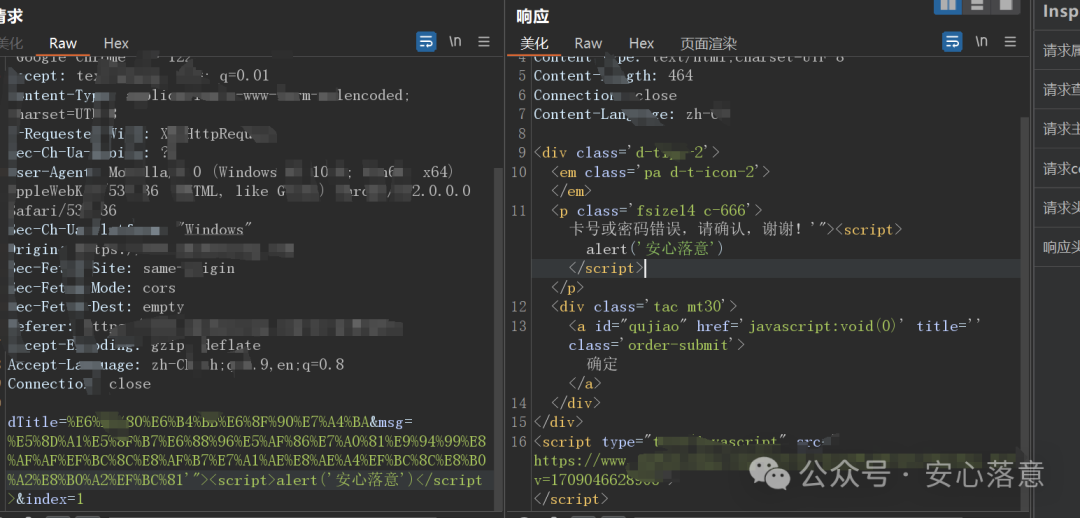The height and width of the screenshot is (518, 1080).
Task: Toggle \n non-printable characters in request panel
Action: point(455,41)
